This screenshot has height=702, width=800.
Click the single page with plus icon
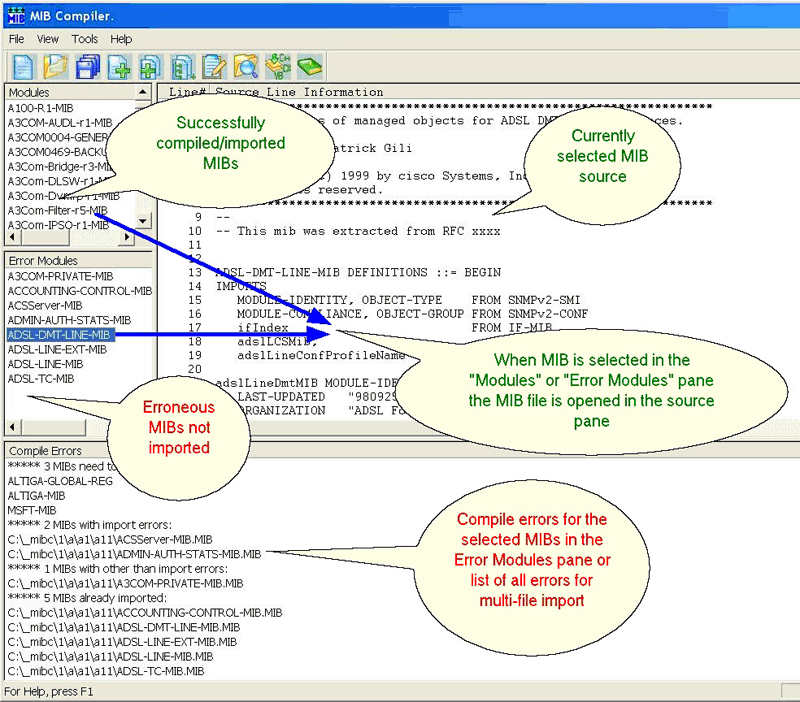point(119,67)
